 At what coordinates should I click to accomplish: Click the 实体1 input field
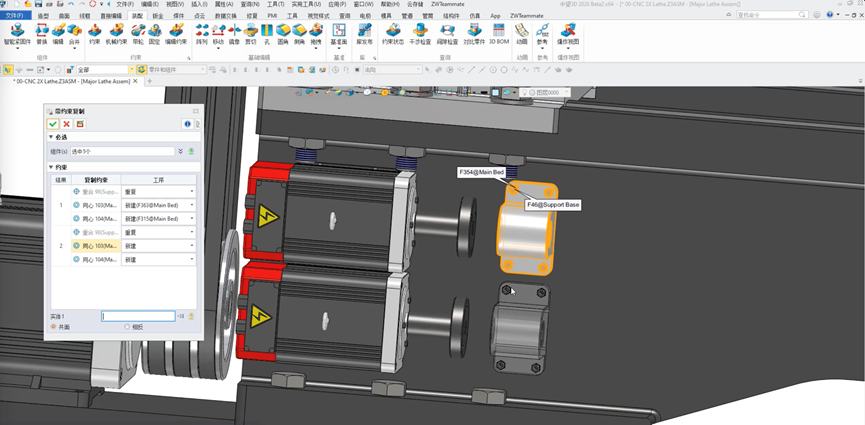(x=138, y=316)
